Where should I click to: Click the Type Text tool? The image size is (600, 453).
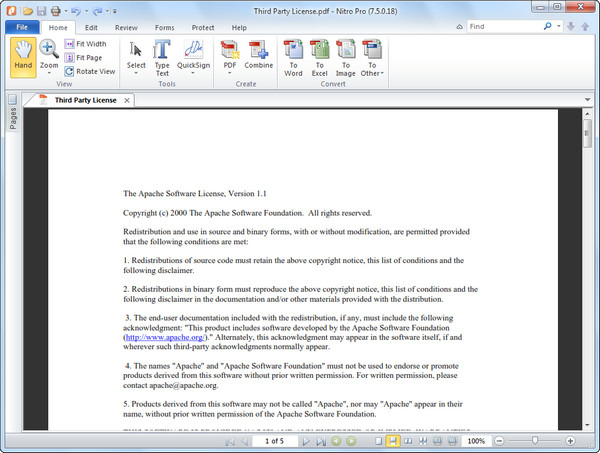click(162, 57)
